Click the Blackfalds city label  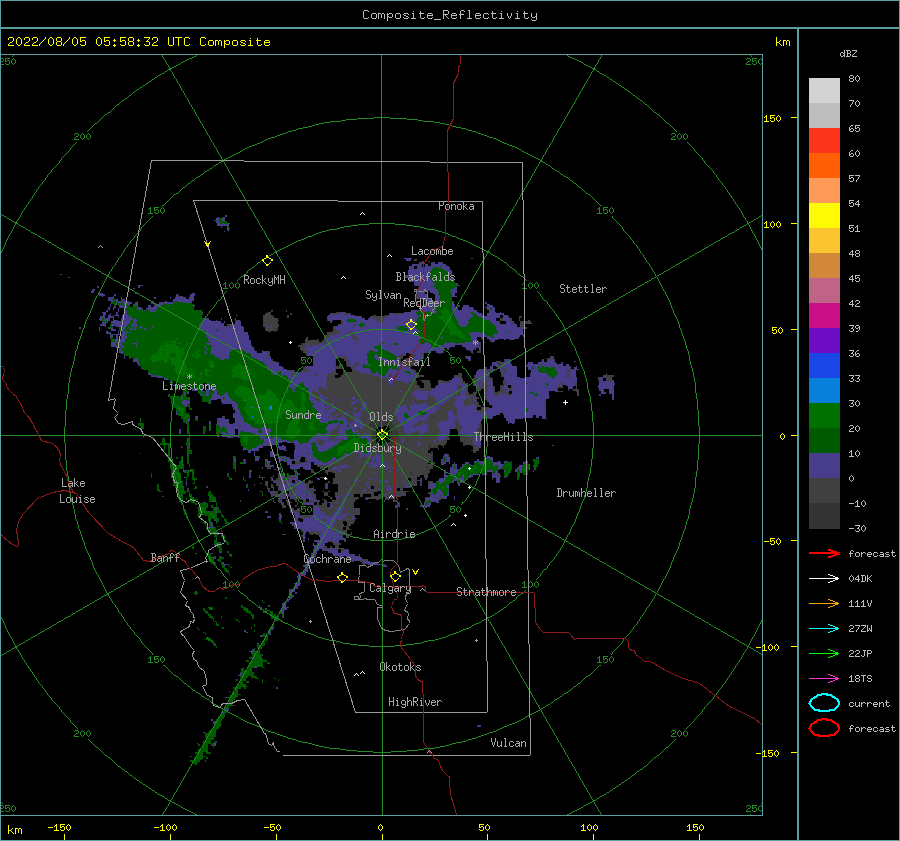coord(425,277)
